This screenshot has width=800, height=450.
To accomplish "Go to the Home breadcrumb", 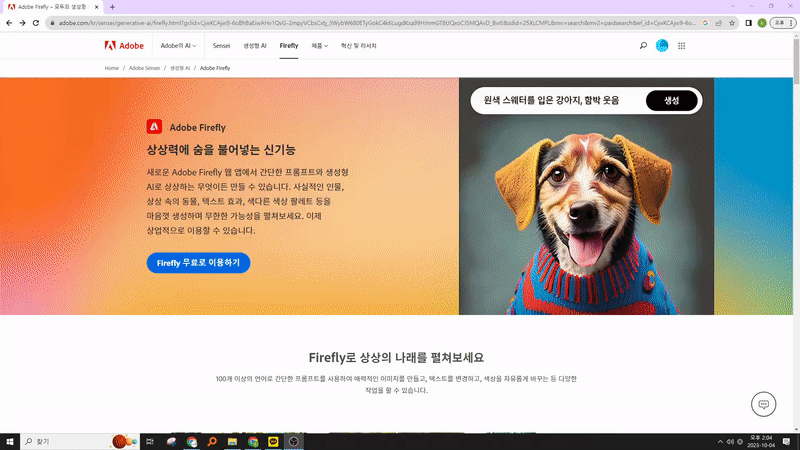I will click(x=112, y=68).
